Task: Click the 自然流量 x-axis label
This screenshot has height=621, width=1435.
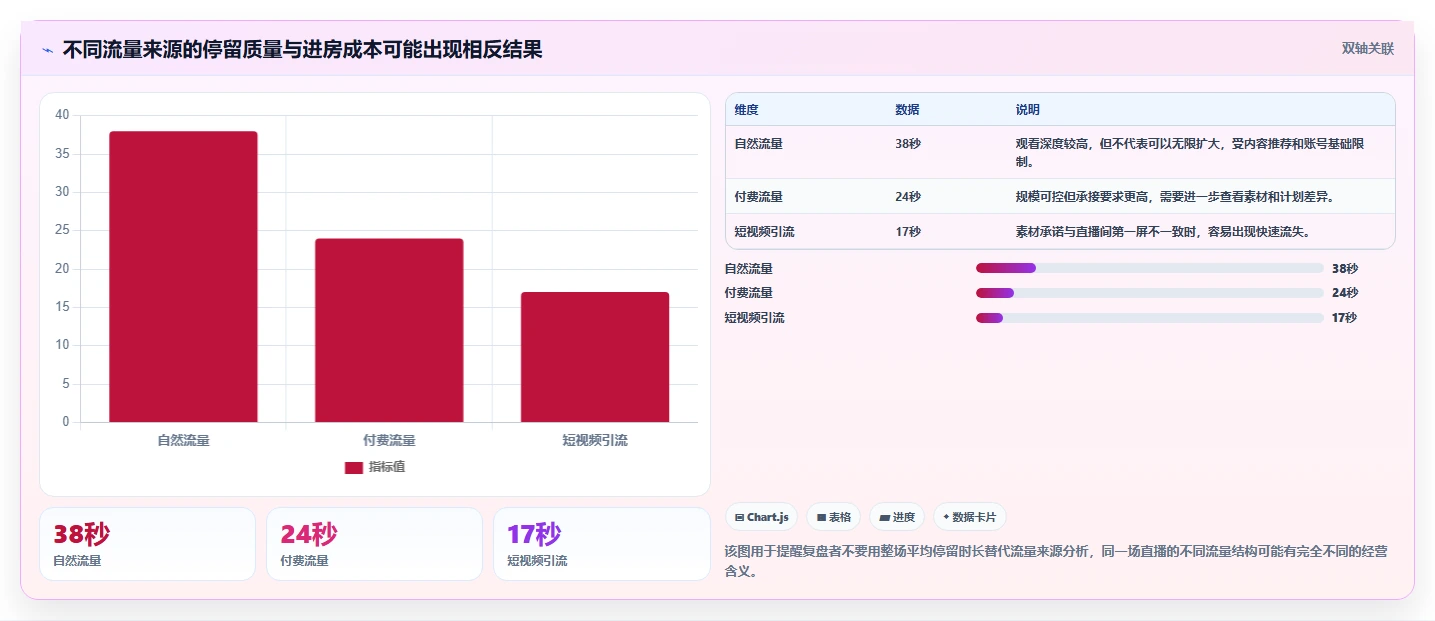Action: coord(183,440)
